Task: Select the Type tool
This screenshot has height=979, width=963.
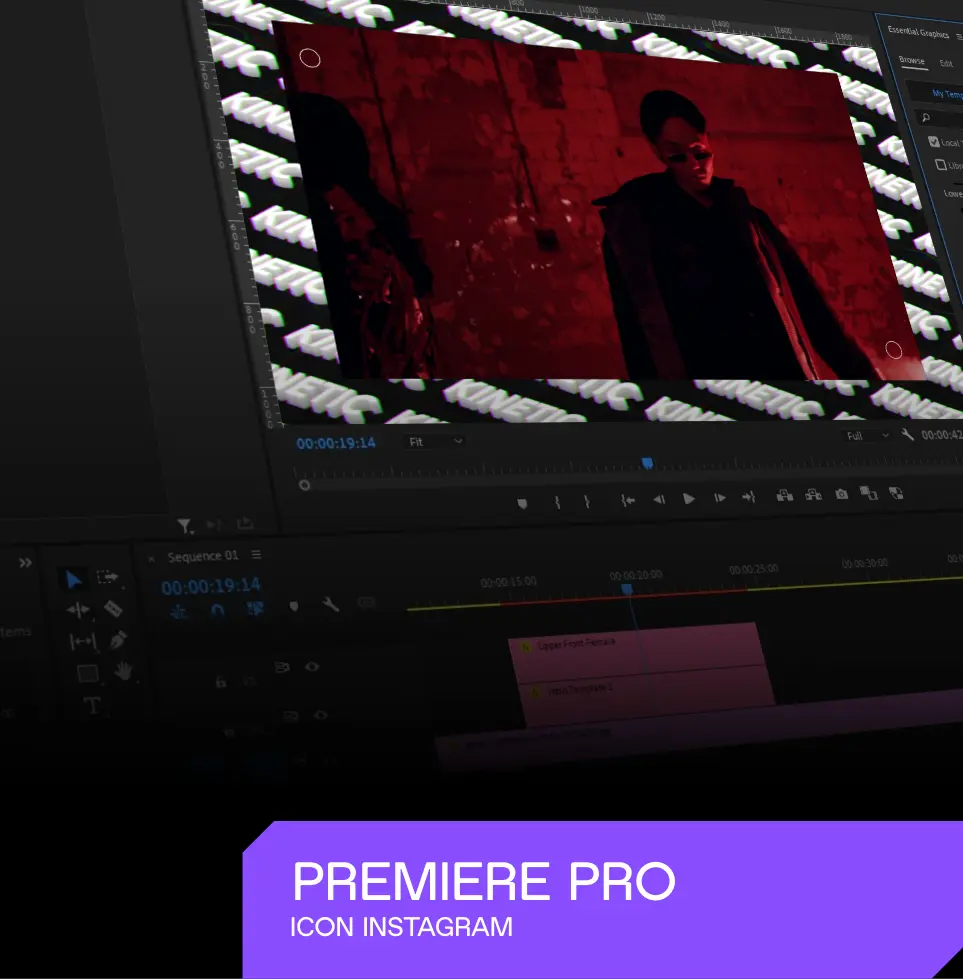Action: point(92,705)
